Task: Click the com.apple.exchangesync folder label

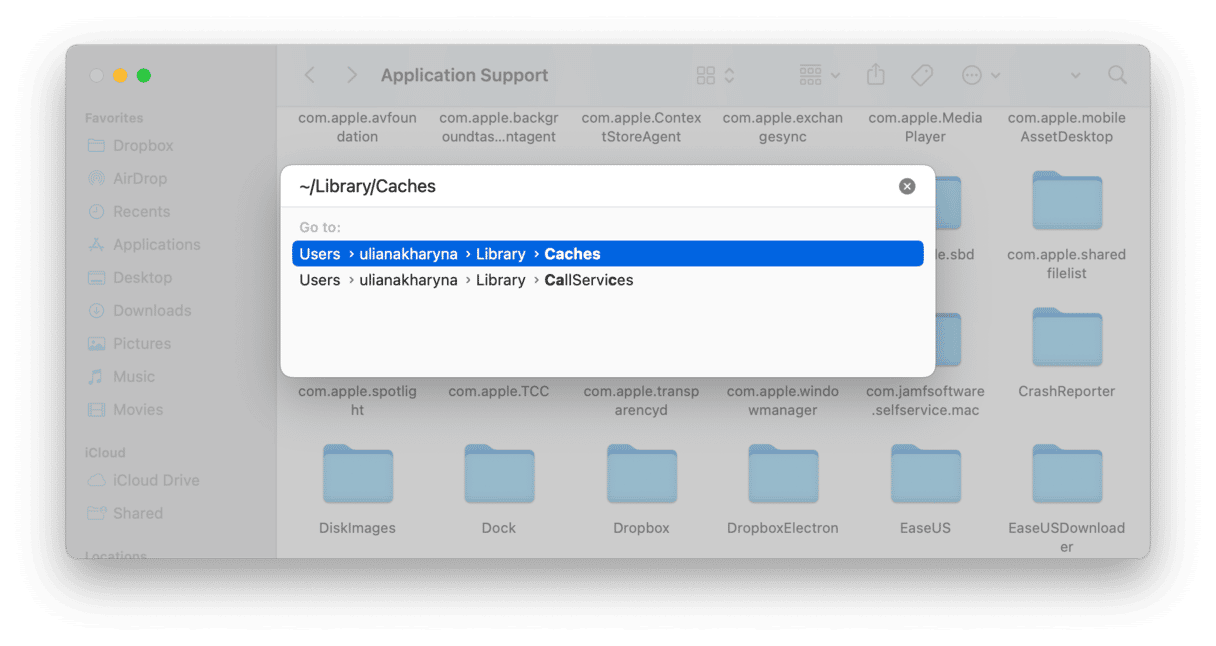Action: [x=783, y=127]
